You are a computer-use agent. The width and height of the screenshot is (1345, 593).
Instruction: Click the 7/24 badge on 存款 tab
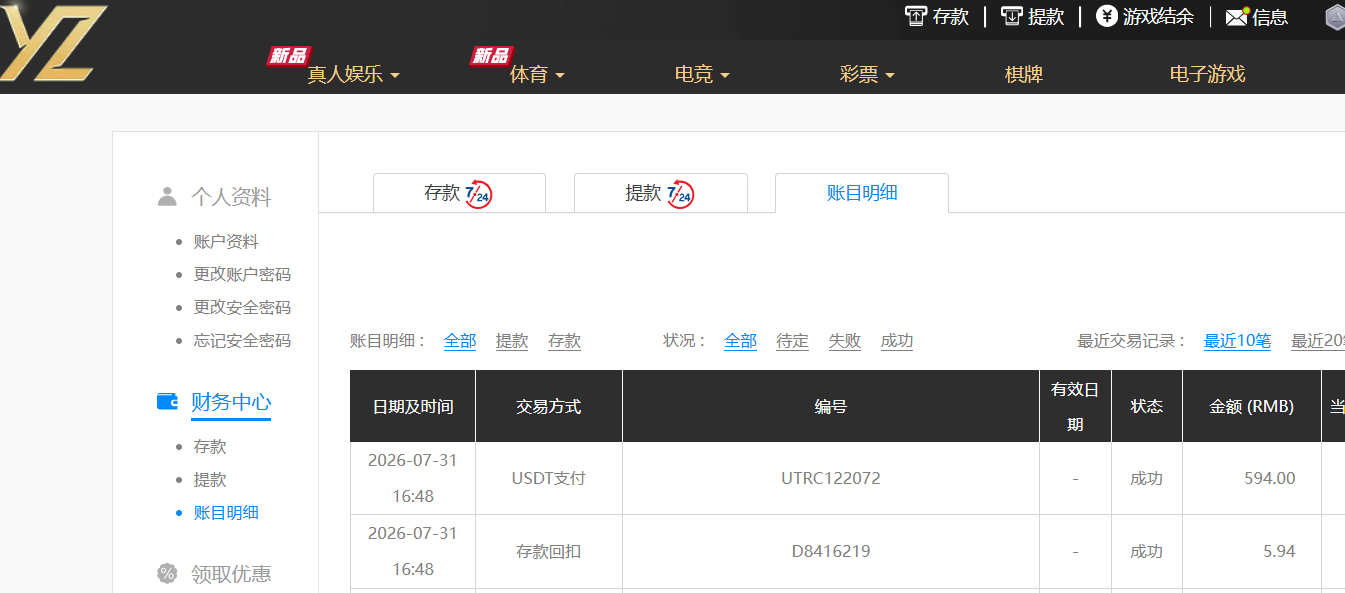479,194
